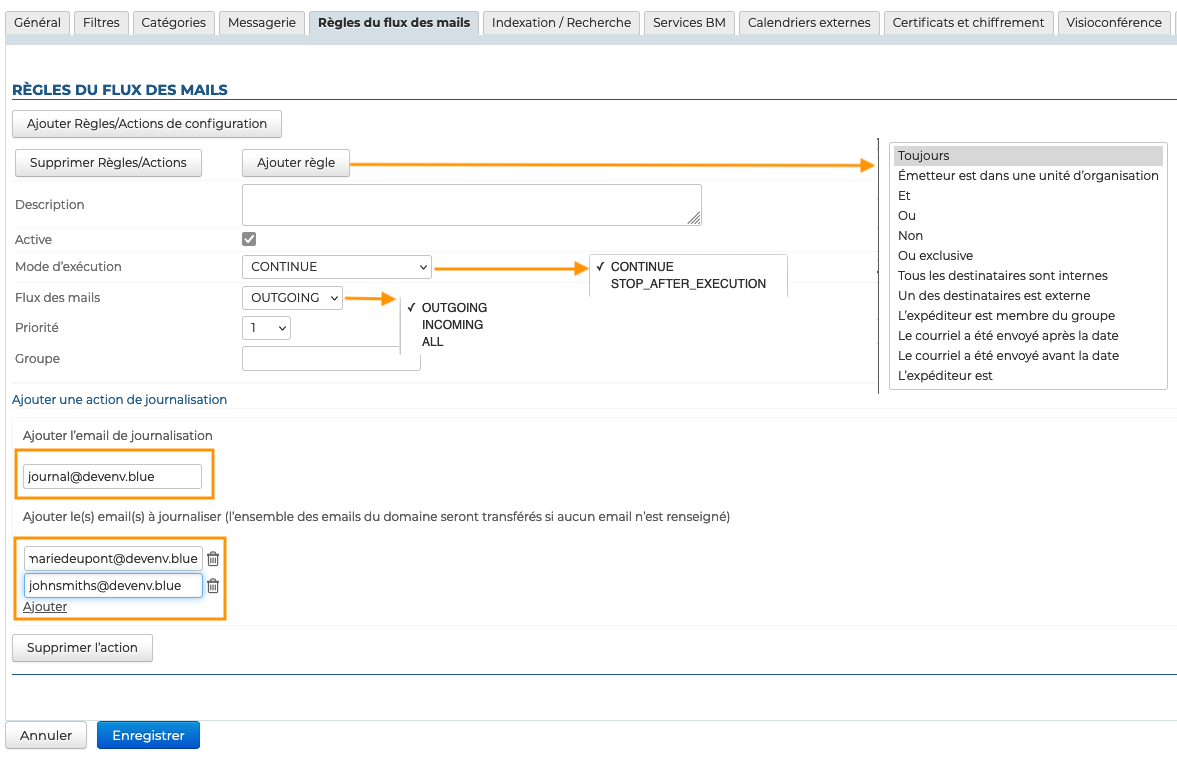Click into the Description text area

(x=471, y=205)
